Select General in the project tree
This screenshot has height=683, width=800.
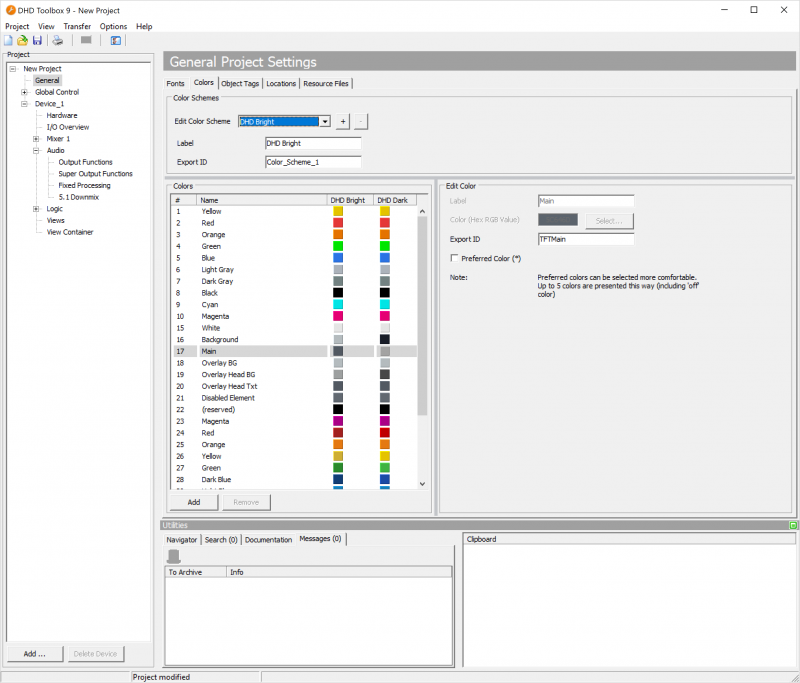(47, 81)
